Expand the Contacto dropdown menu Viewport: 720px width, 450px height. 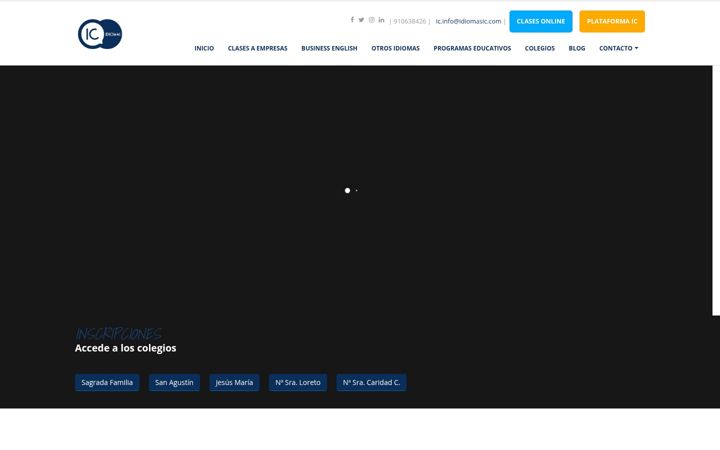619,48
